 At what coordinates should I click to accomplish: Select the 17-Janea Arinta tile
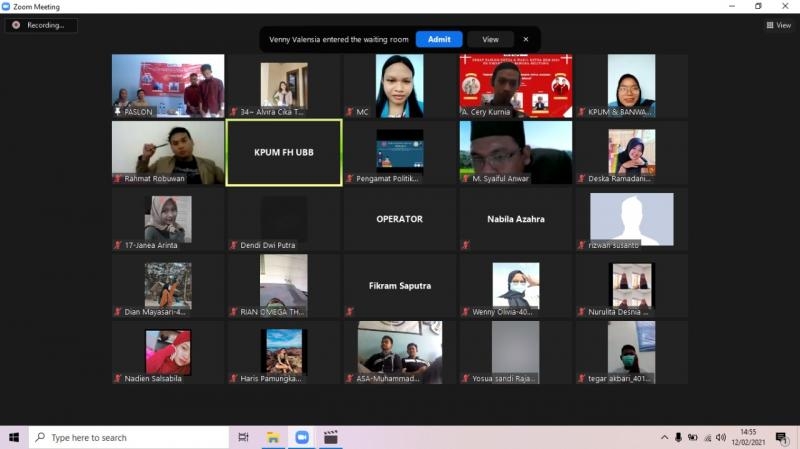tap(168, 219)
